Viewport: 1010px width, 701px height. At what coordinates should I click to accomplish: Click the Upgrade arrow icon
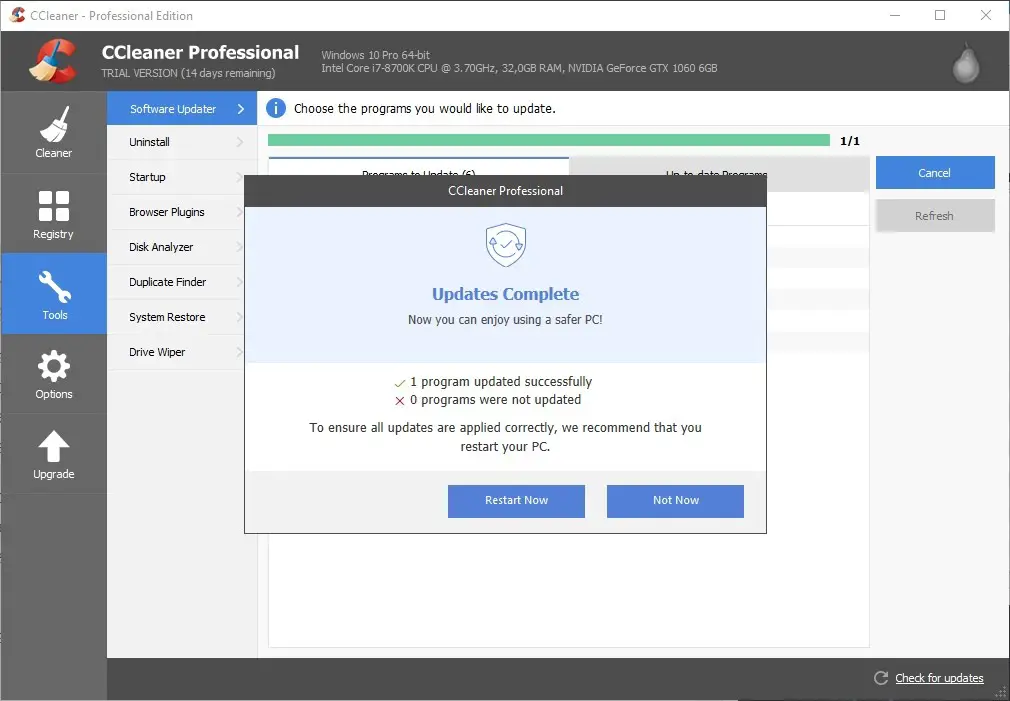pos(53,446)
